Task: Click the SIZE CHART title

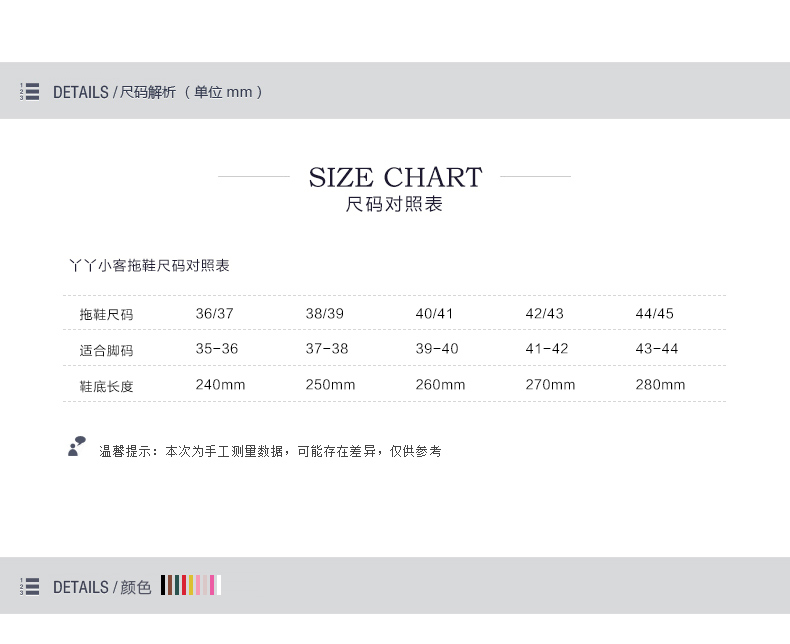Action: coord(395,178)
